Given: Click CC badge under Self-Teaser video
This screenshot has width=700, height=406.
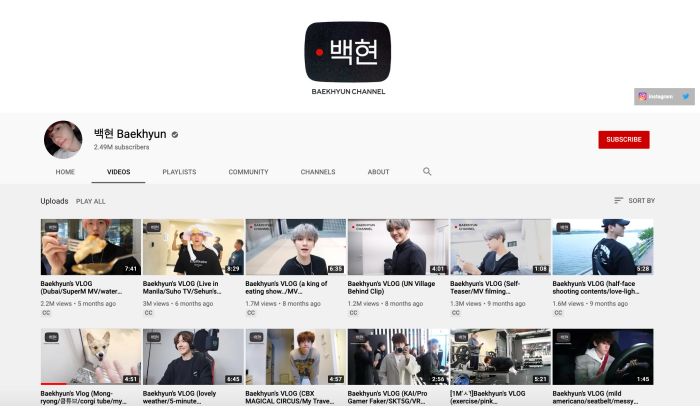Looking at the screenshot, I should click(455, 313).
